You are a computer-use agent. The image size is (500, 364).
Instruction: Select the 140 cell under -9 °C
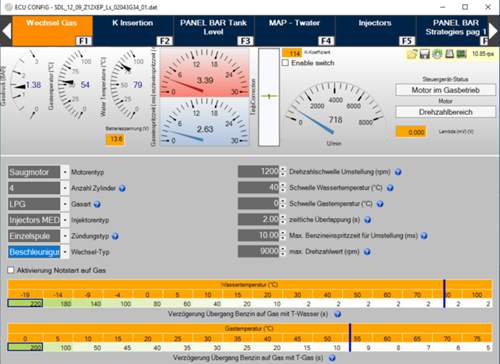click(88, 304)
